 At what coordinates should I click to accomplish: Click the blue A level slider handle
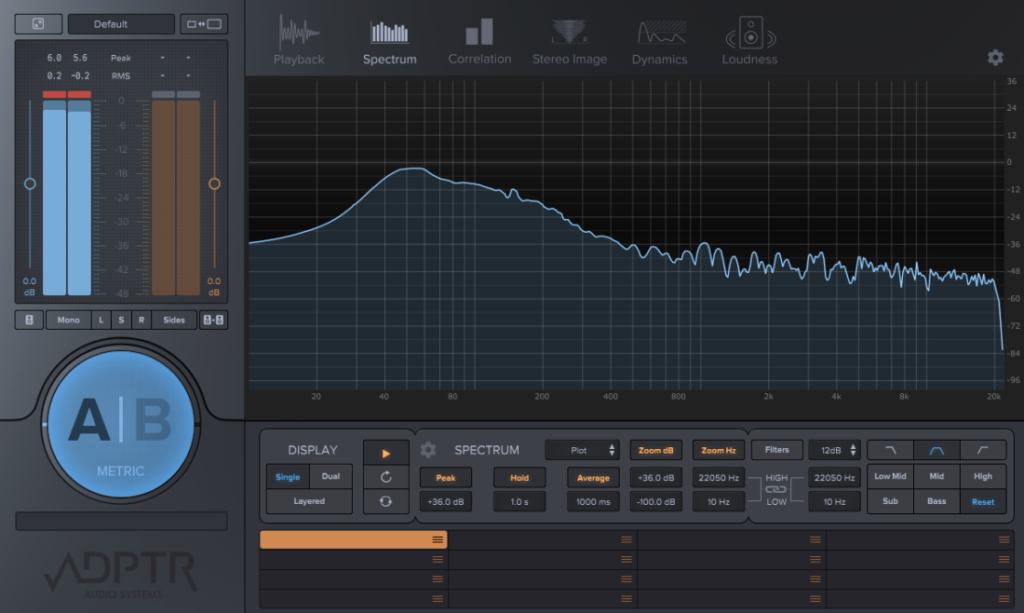click(x=30, y=184)
